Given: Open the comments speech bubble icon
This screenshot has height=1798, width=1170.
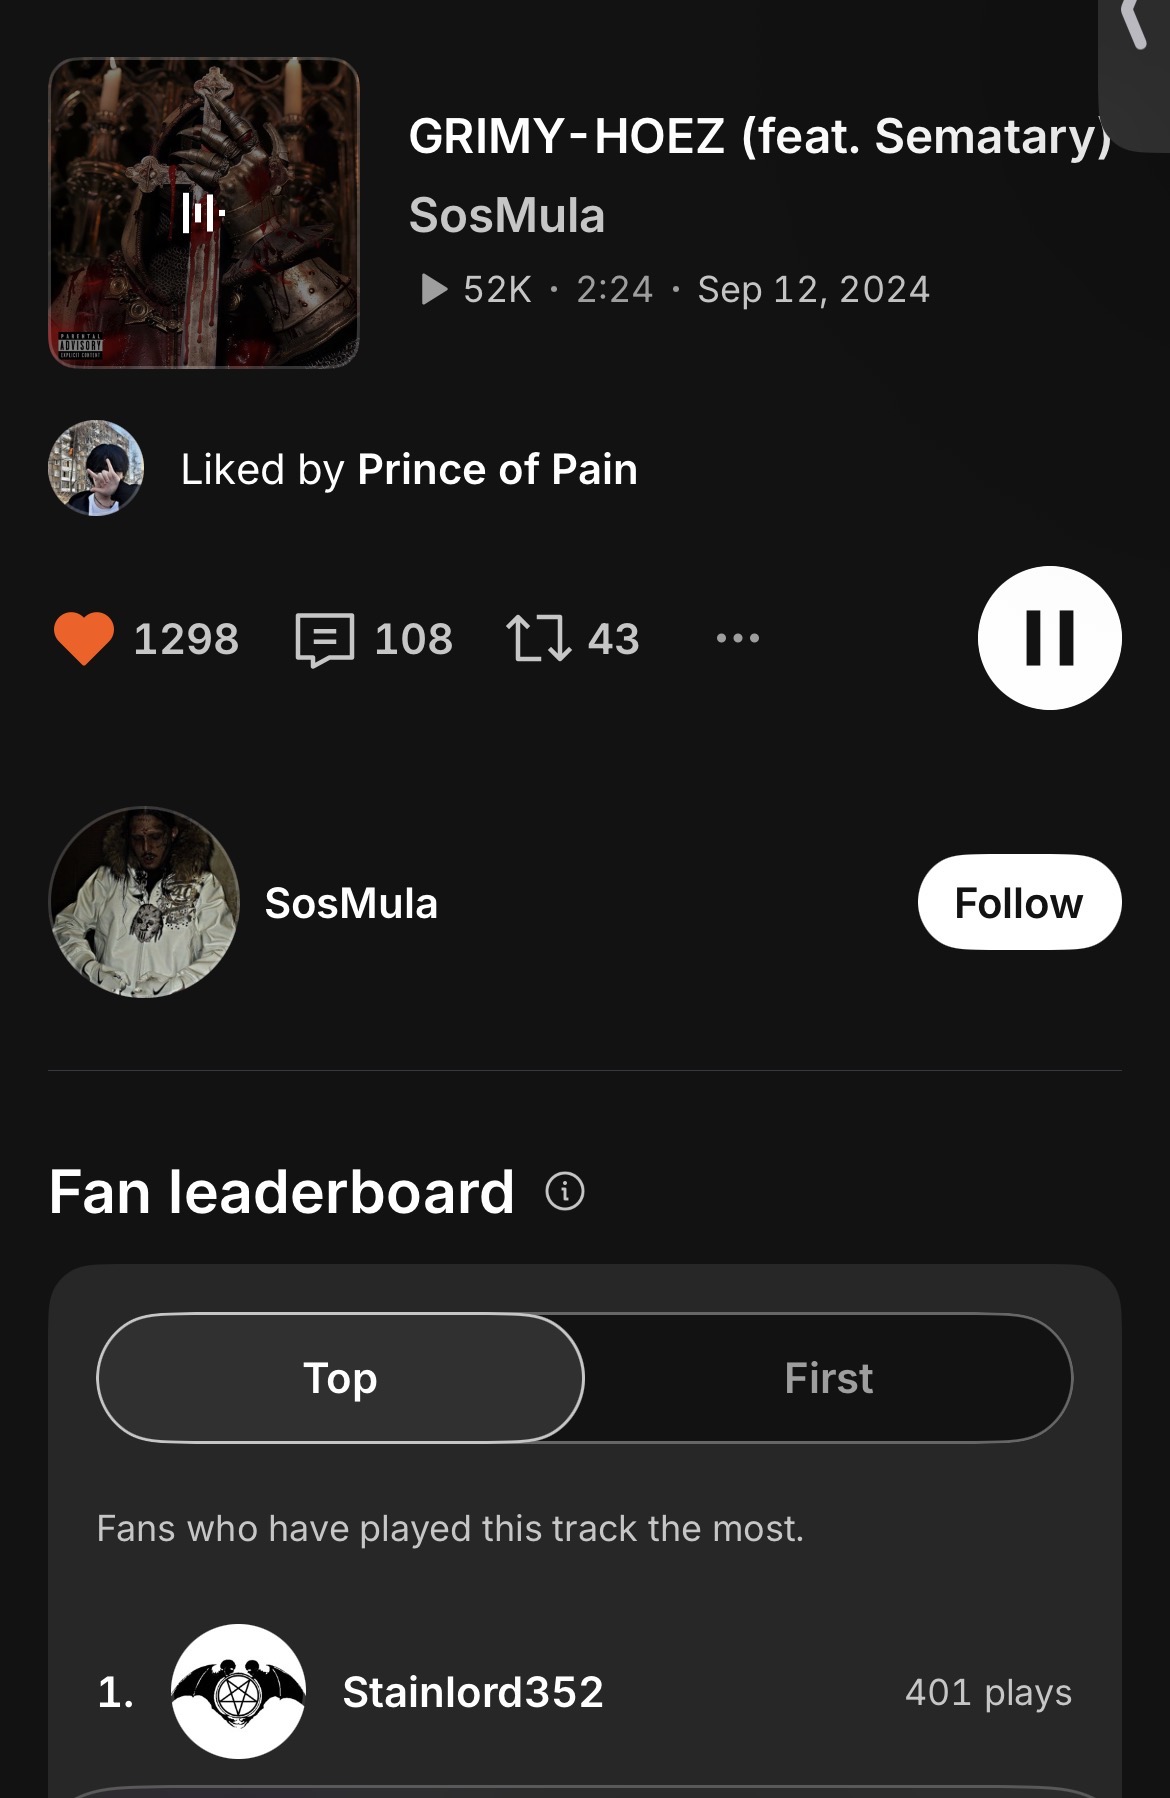Looking at the screenshot, I should tap(325, 639).
